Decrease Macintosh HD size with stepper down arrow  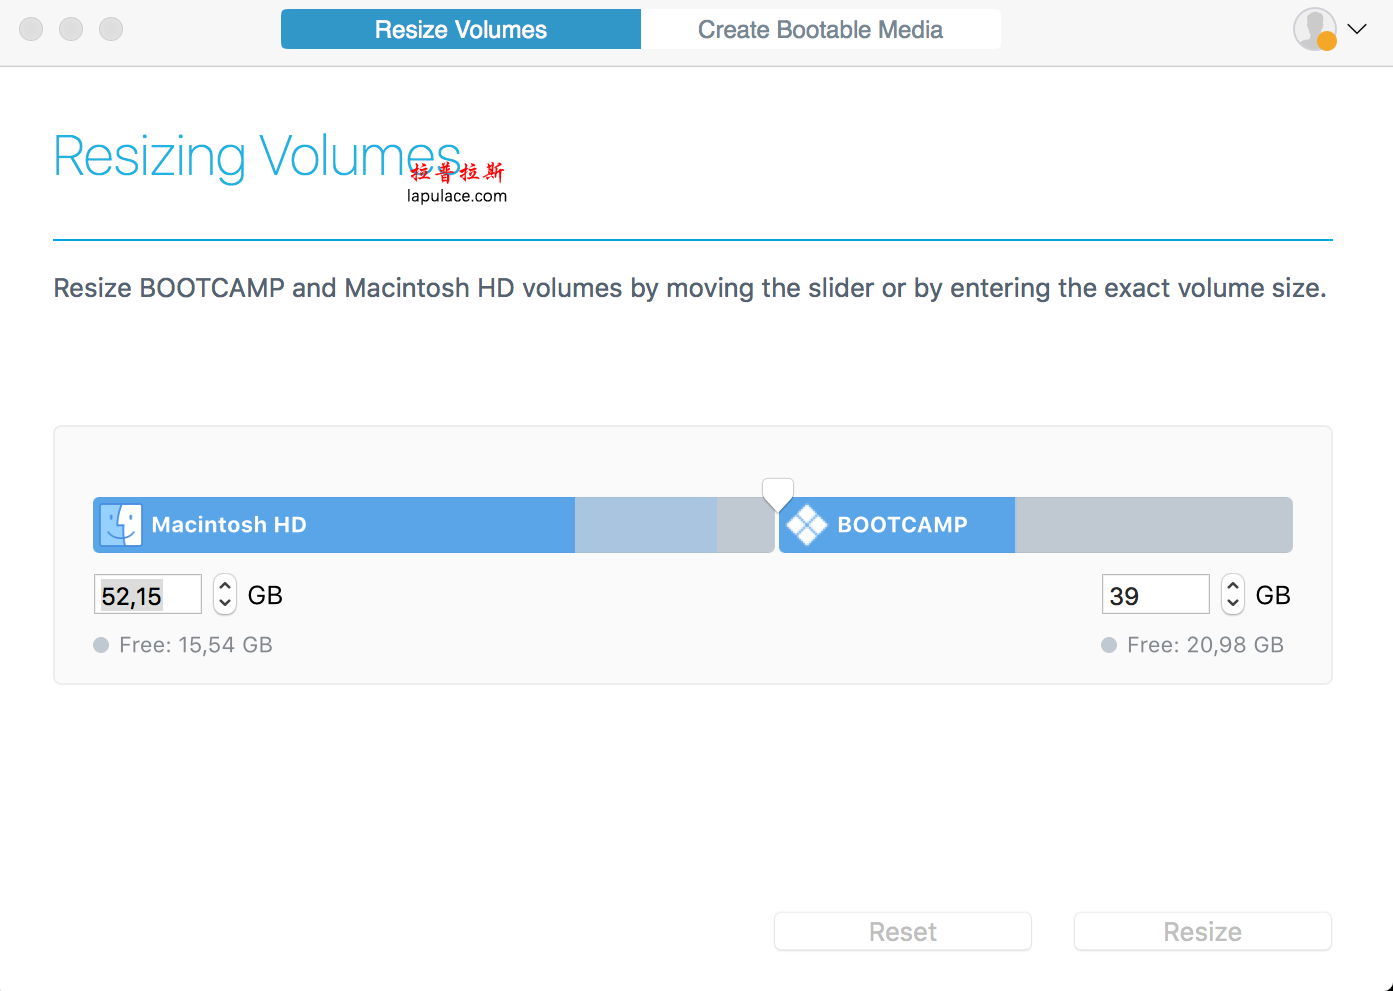[x=225, y=603]
